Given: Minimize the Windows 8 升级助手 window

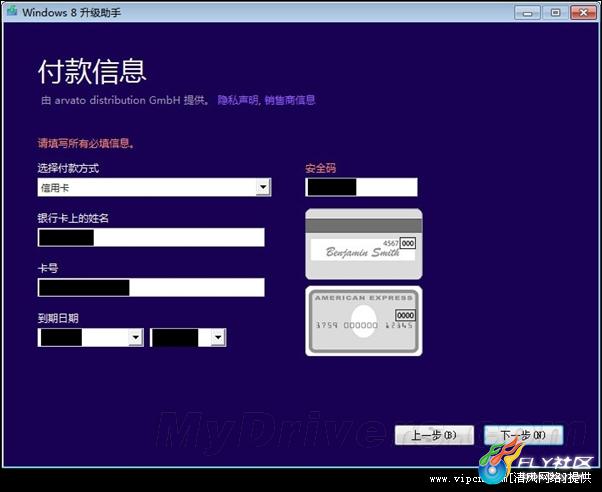Looking at the screenshot, I should tap(527, 13).
